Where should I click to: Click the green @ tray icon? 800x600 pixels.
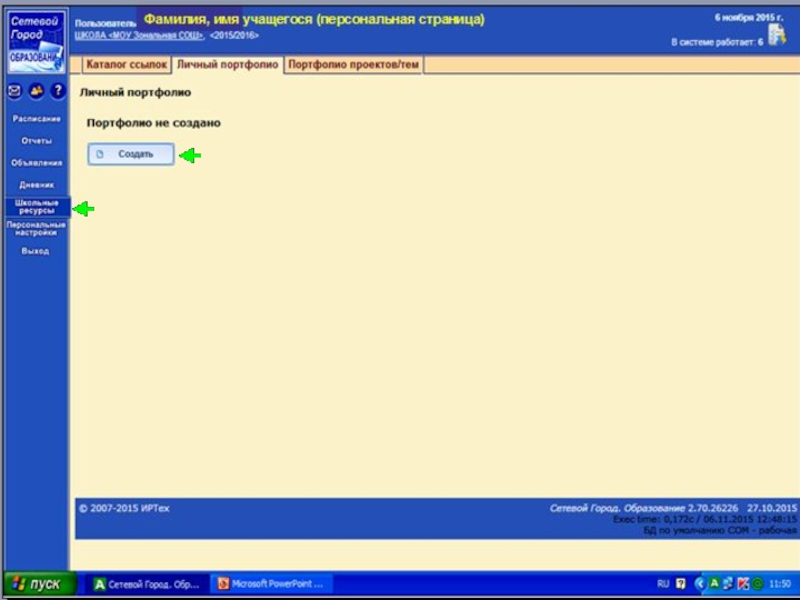pos(758,584)
